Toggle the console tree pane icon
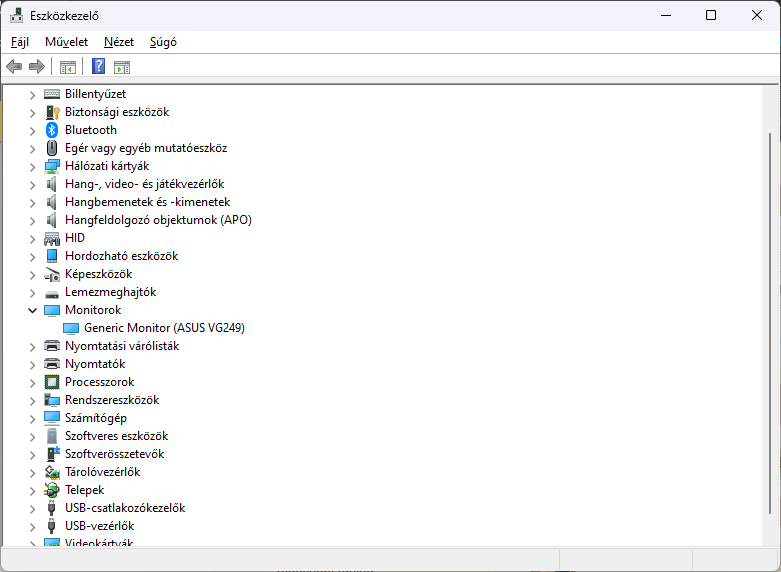Image resolution: width=781 pixels, height=572 pixels. [68, 67]
